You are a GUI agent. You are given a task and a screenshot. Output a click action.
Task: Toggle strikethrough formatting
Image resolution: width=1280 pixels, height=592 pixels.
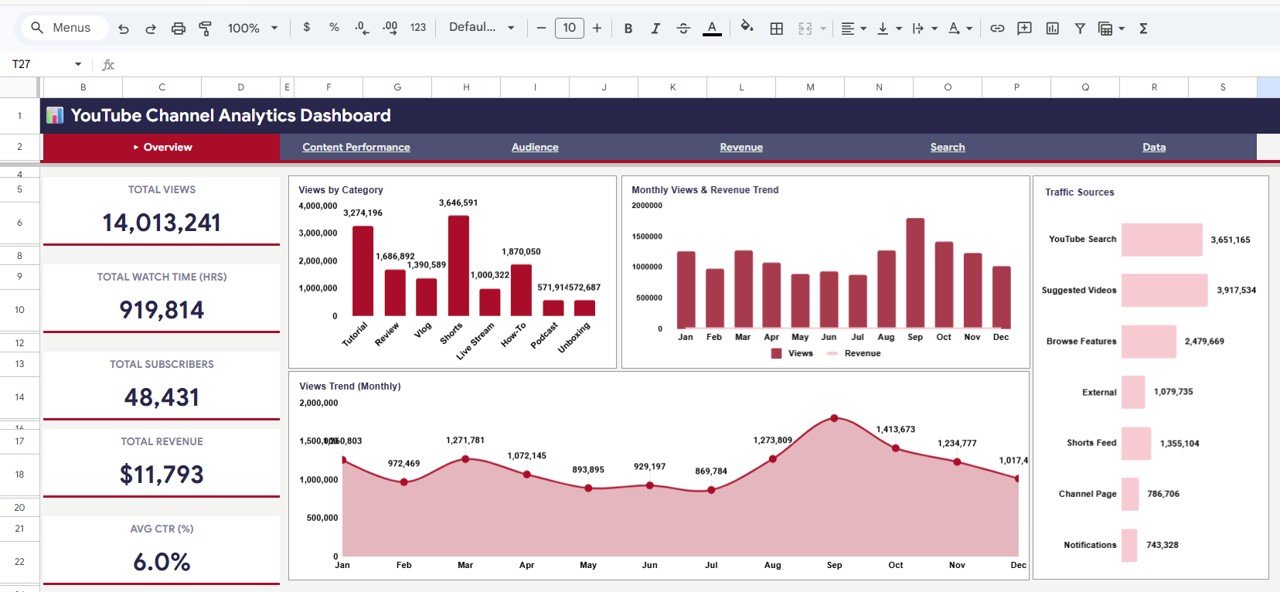pos(684,28)
